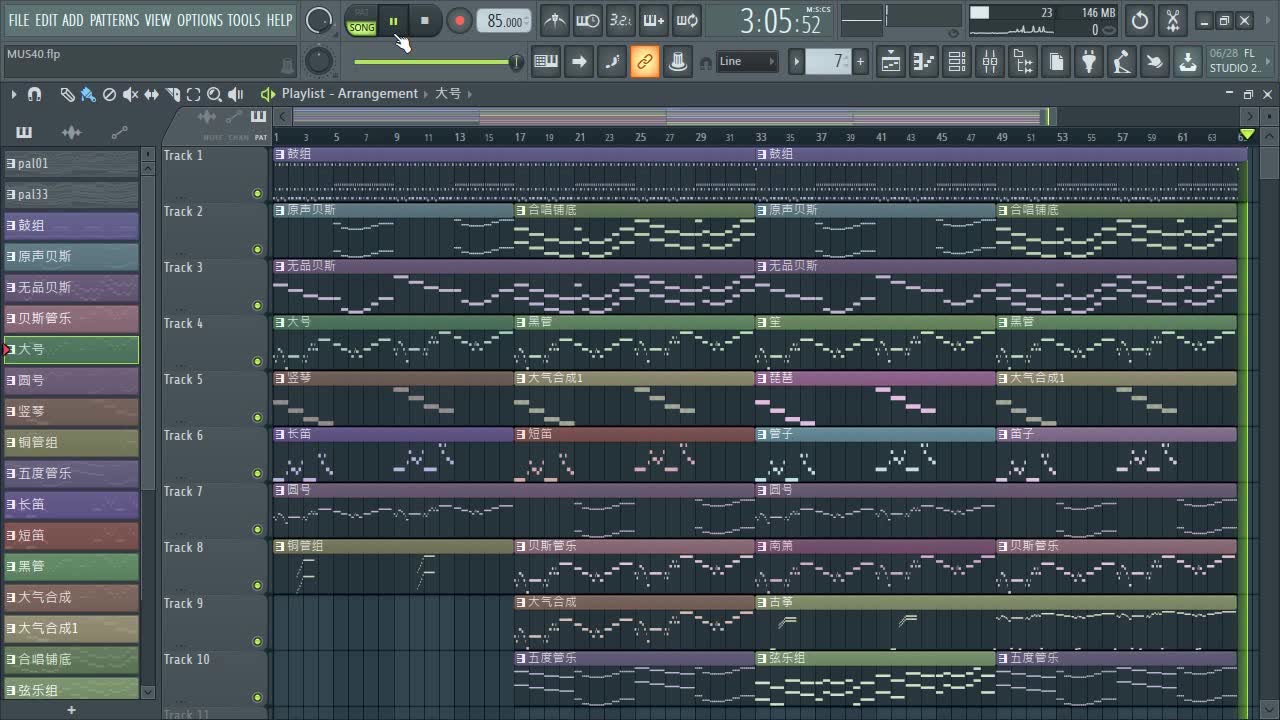Toggle mute switch for Track 10
Viewport: 1280px width, 720px height.
258,697
